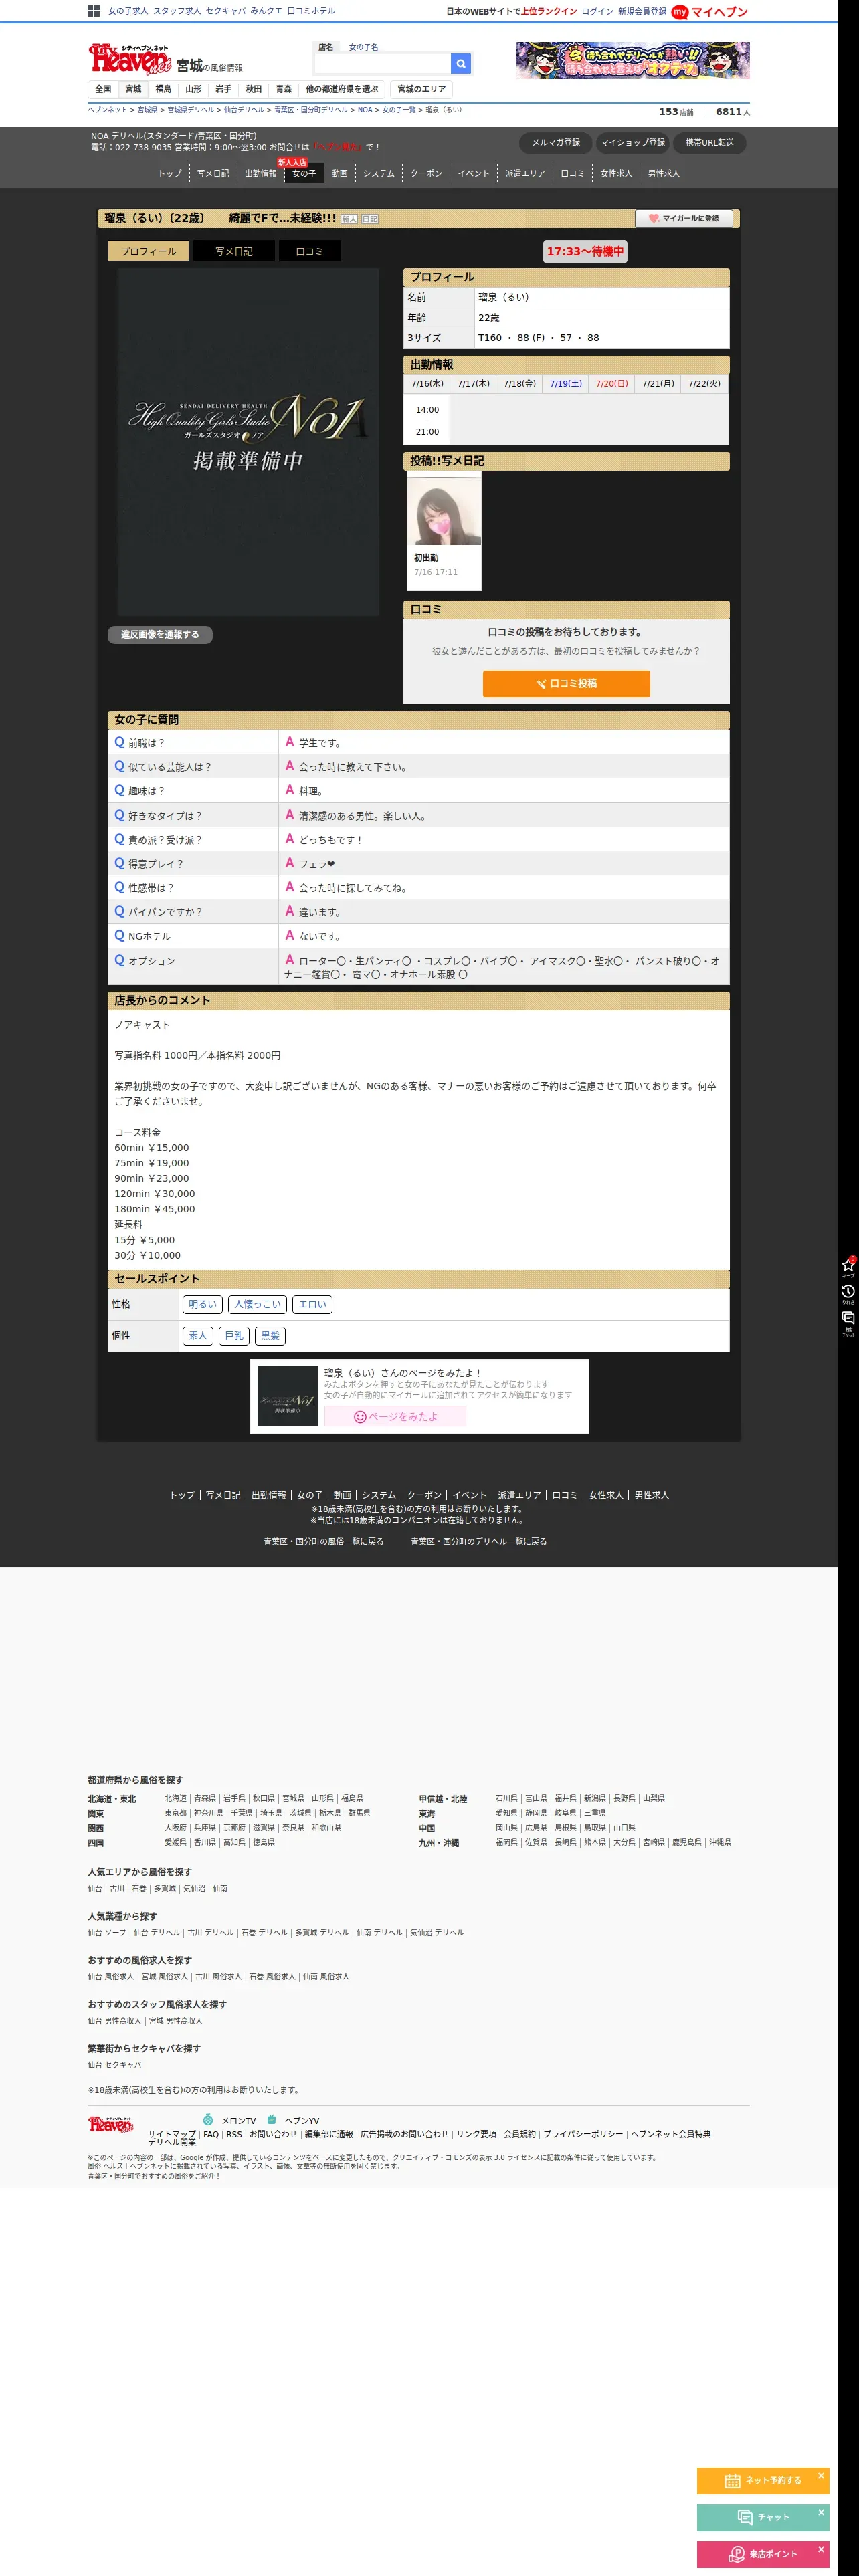Open the システム shop menu item
Viewport: 859px width, 2576px height.
tap(379, 174)
